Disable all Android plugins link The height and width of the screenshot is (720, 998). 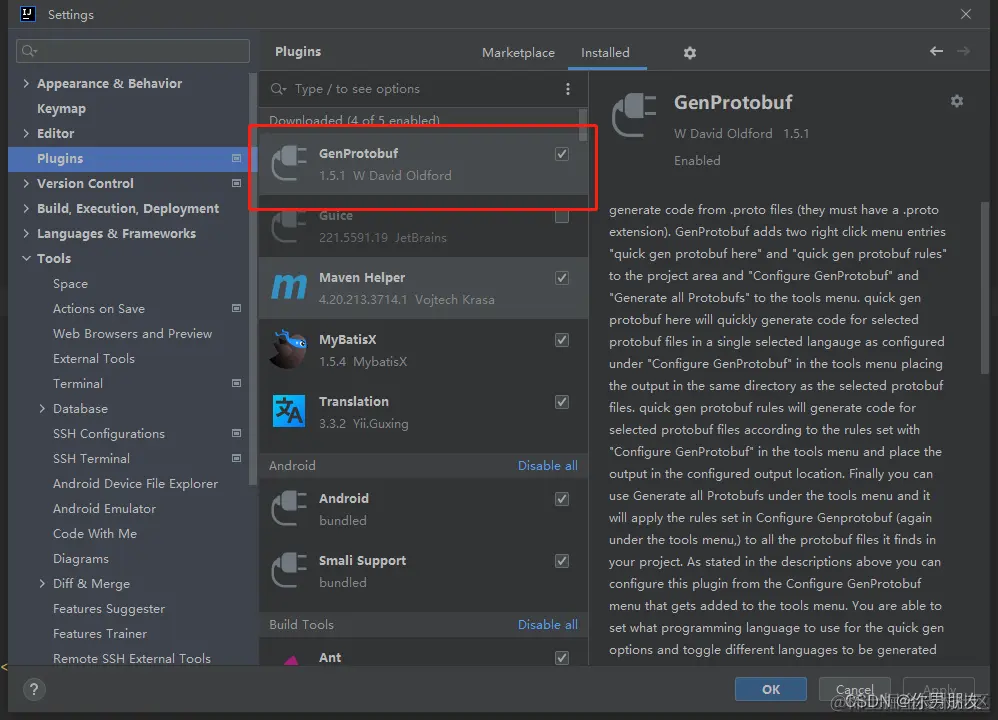(x=547, y=466)
